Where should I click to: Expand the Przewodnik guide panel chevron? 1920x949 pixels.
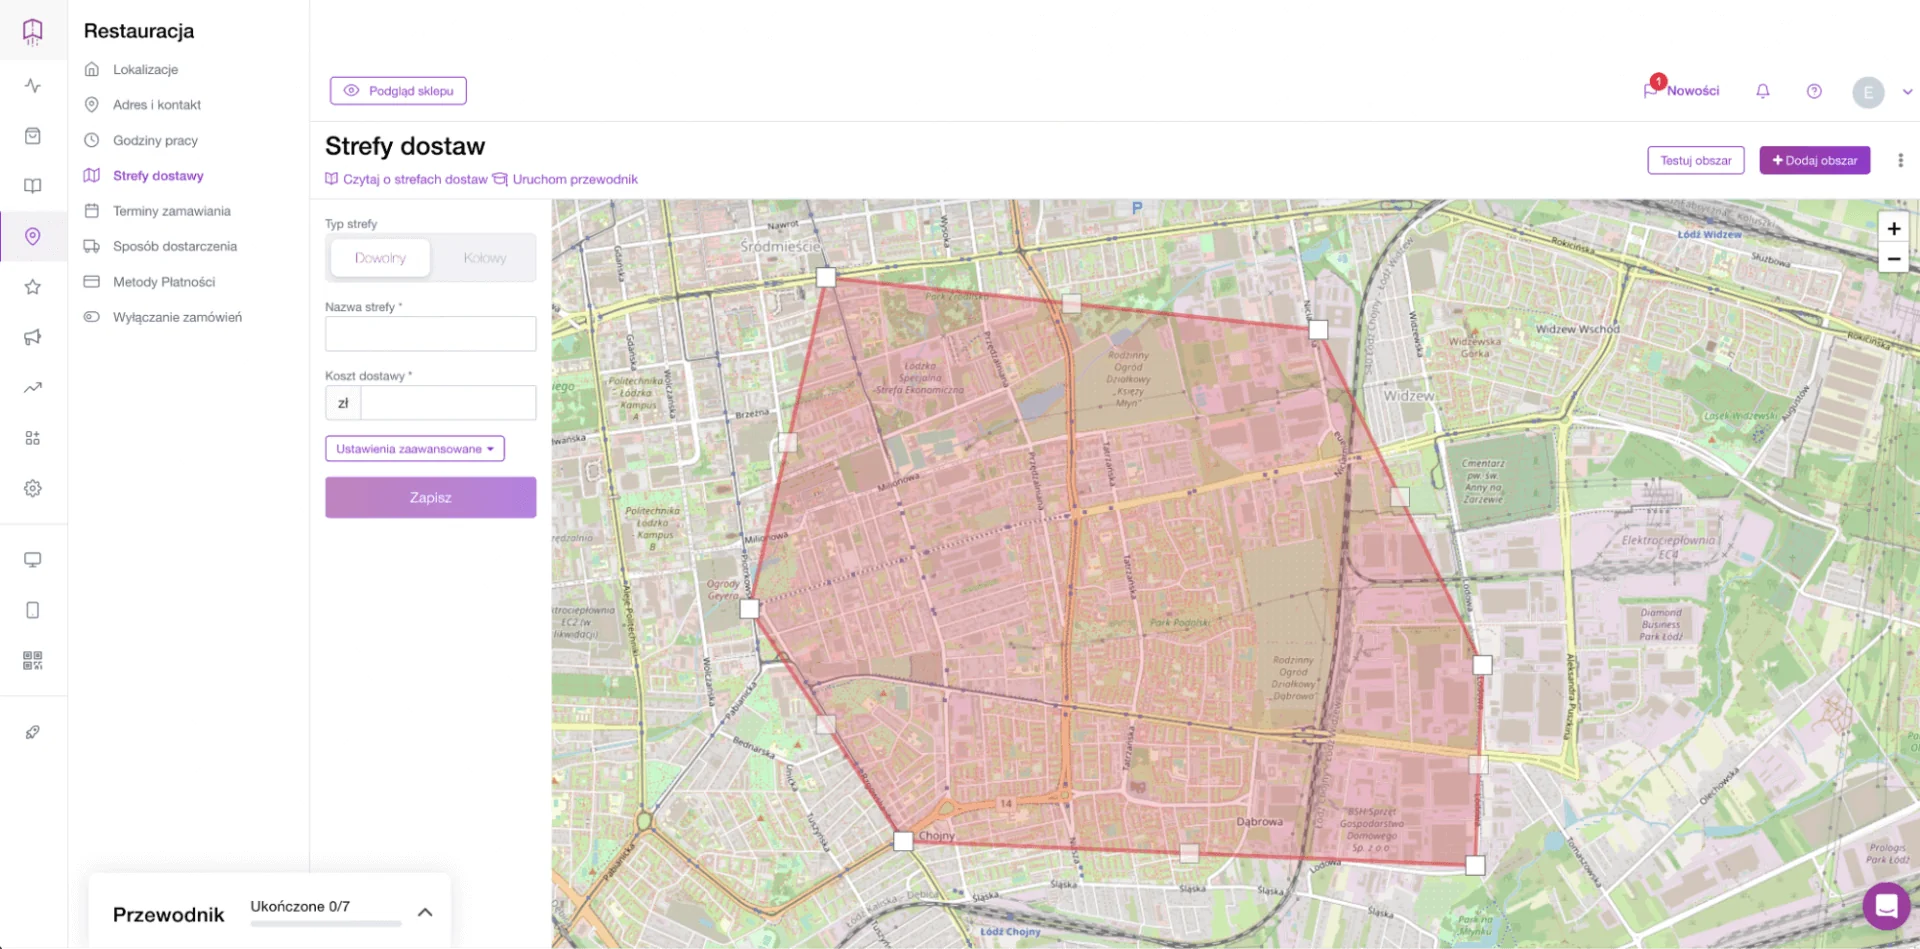tap(425, 912)
